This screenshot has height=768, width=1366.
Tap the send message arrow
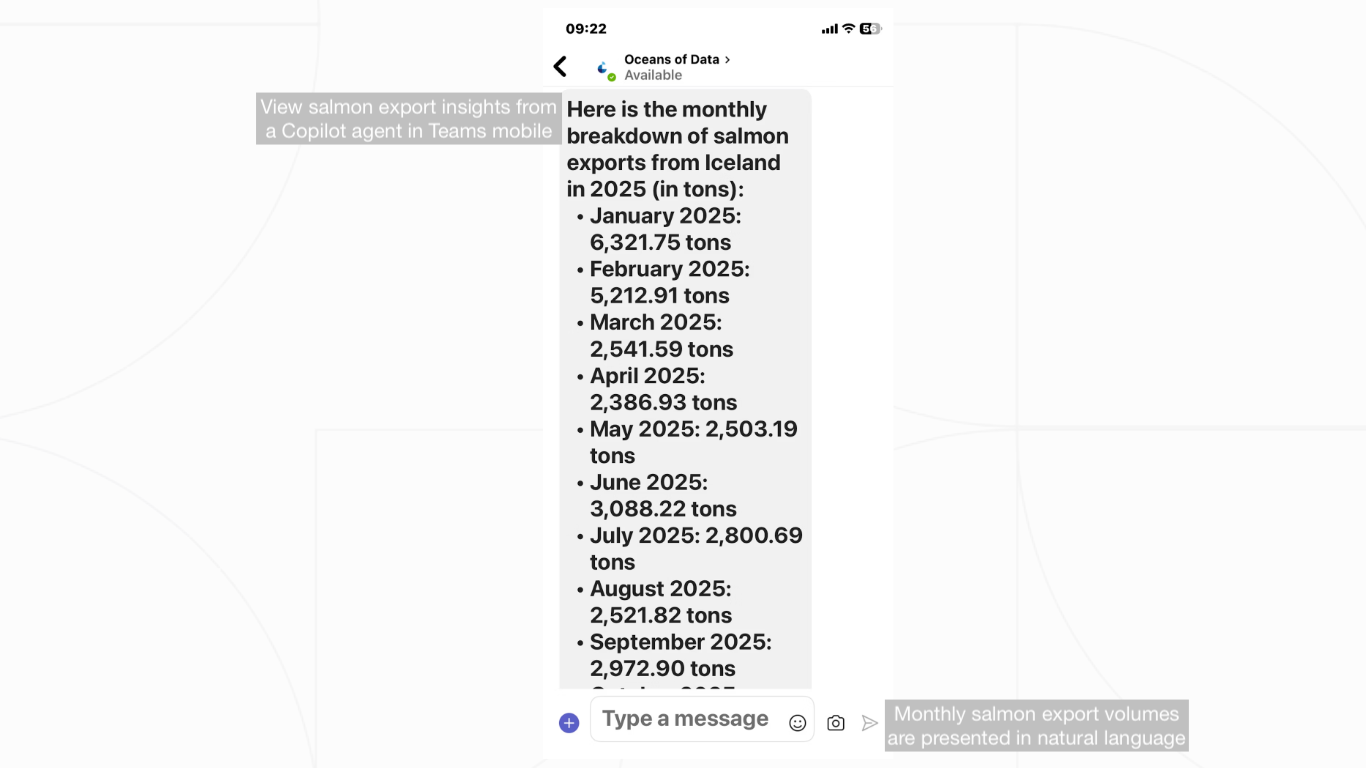pyautogui.click(x=870, y=723)
